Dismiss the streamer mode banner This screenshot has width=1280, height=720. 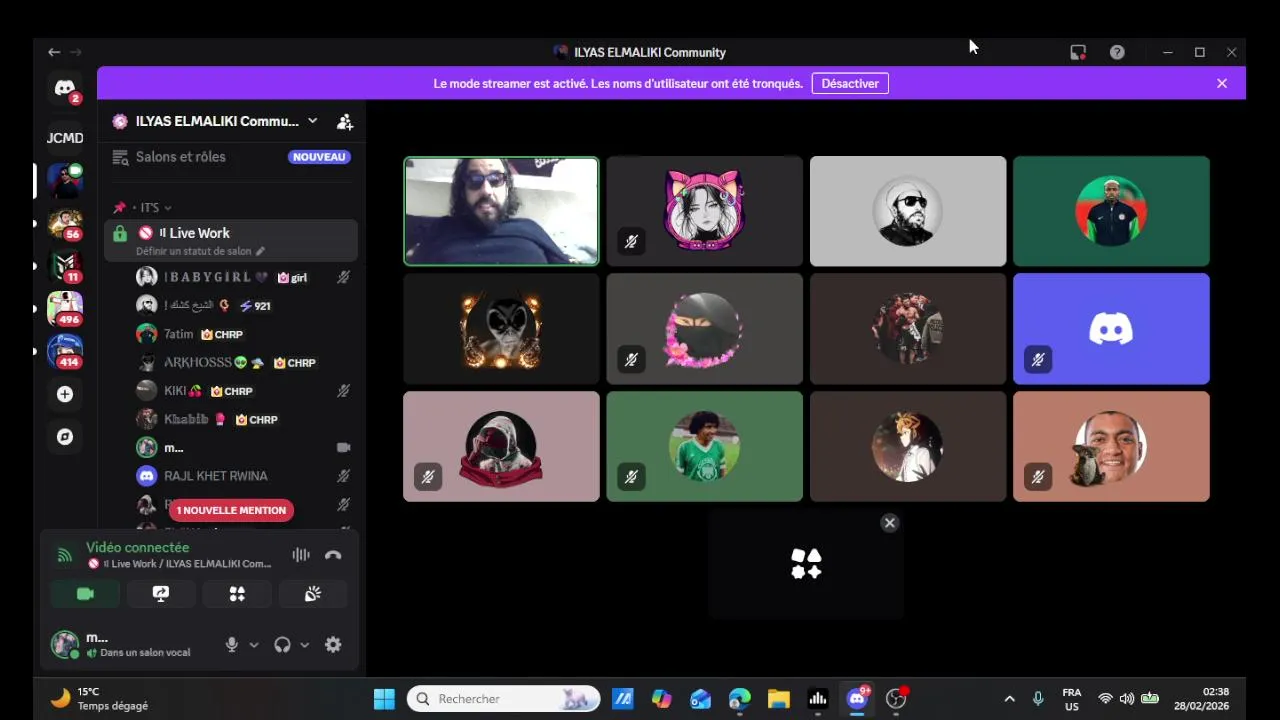[1222, 84]
